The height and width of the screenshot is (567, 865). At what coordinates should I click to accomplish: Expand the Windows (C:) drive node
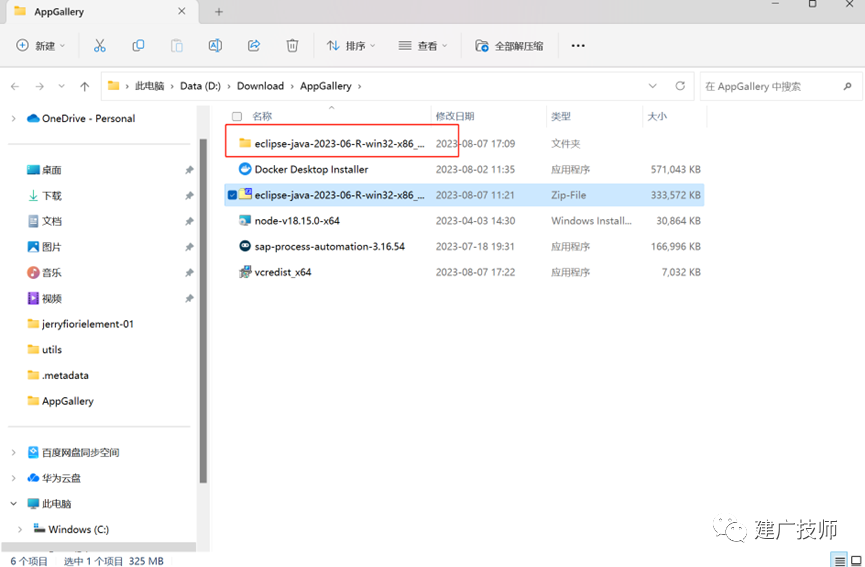20,529
